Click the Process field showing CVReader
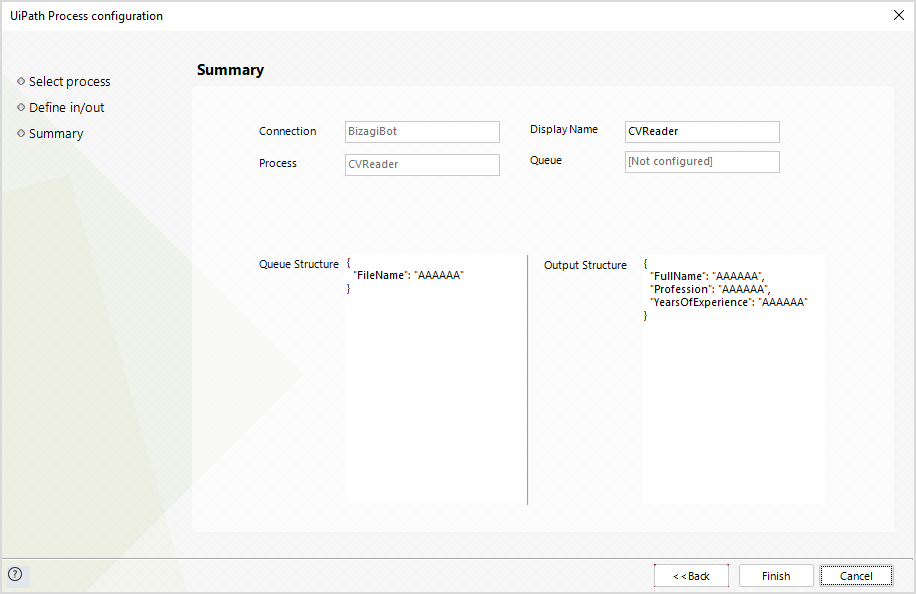Image resolution: width=916 pixels, height=594 pixels. pyautogui.click(x=422, y=165)
